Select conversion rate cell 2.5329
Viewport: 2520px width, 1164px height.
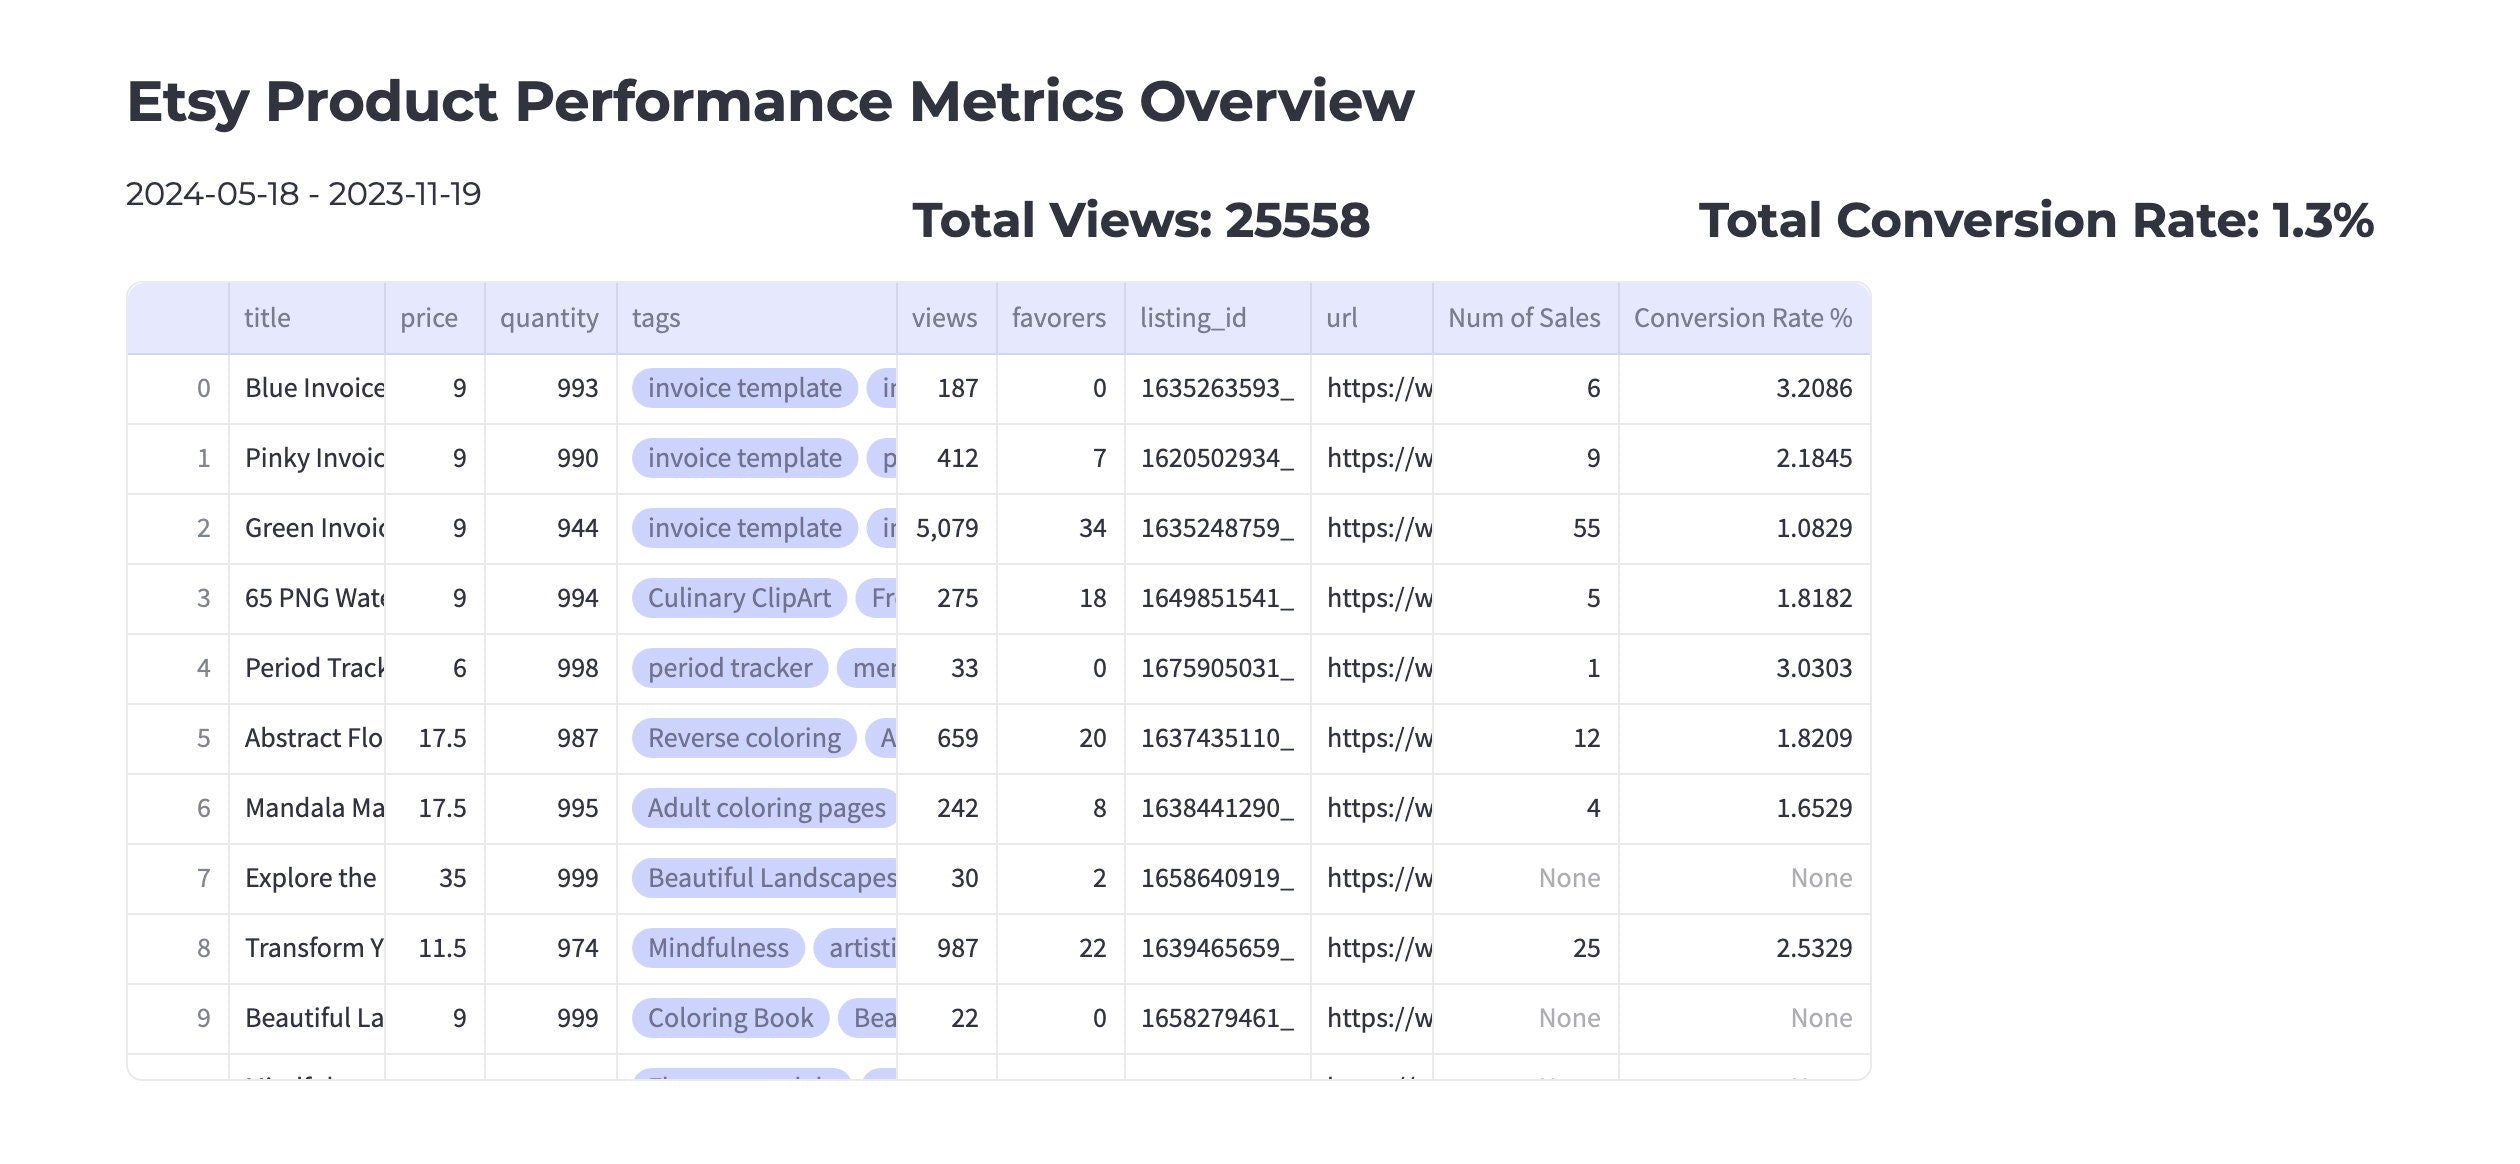point(1744,949)
